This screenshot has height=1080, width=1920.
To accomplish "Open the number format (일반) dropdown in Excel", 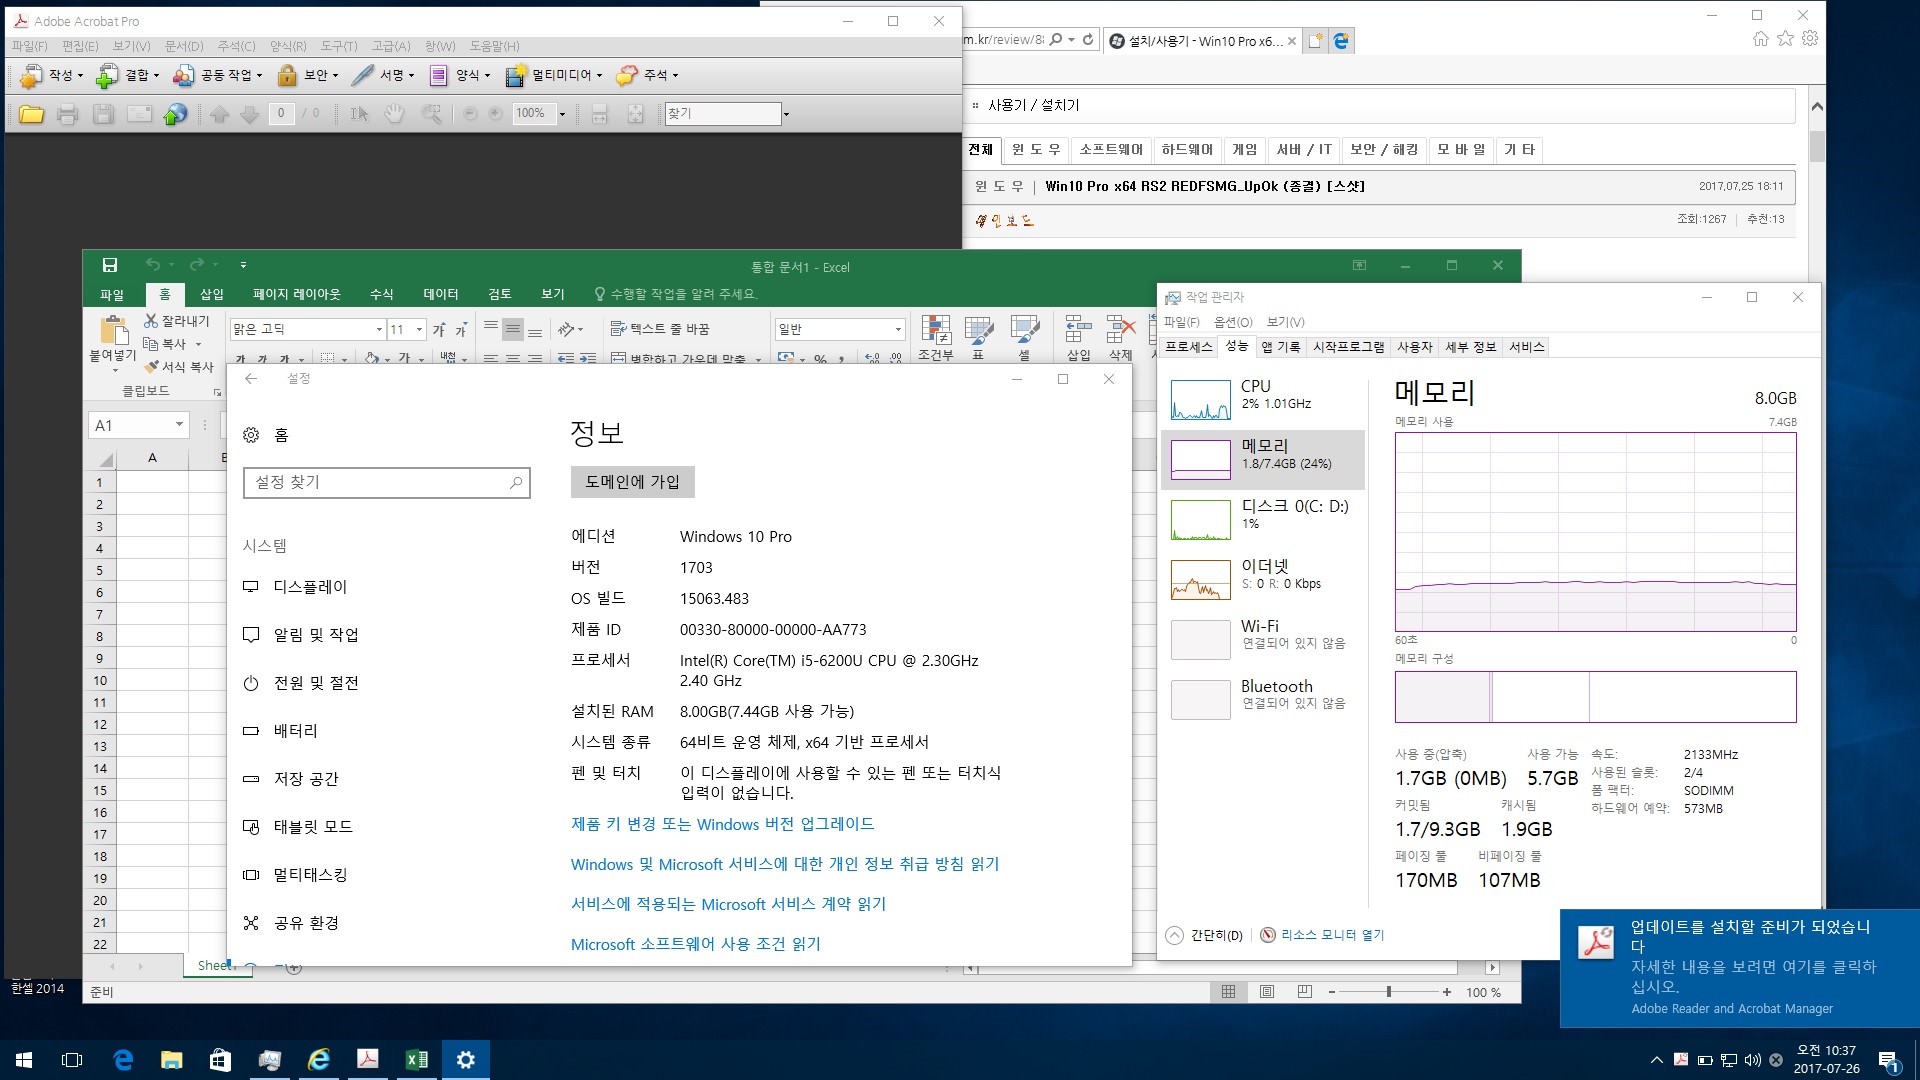I will [x=898, y=330].
